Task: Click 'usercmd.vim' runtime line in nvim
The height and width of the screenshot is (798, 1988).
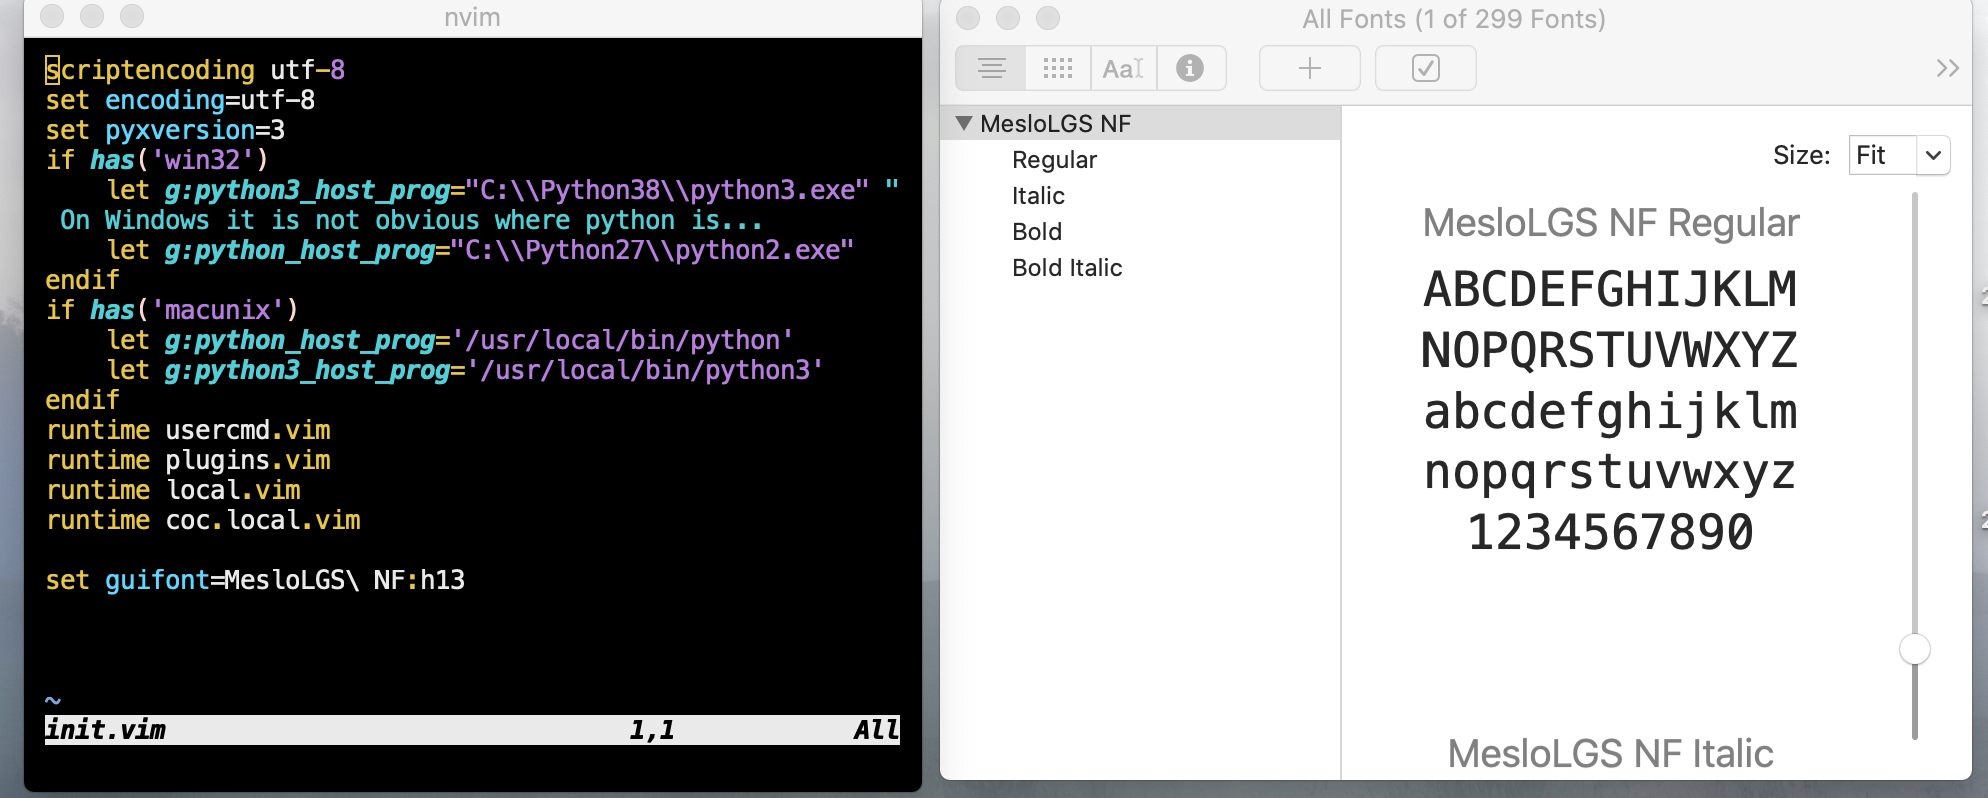Action: 248,430
